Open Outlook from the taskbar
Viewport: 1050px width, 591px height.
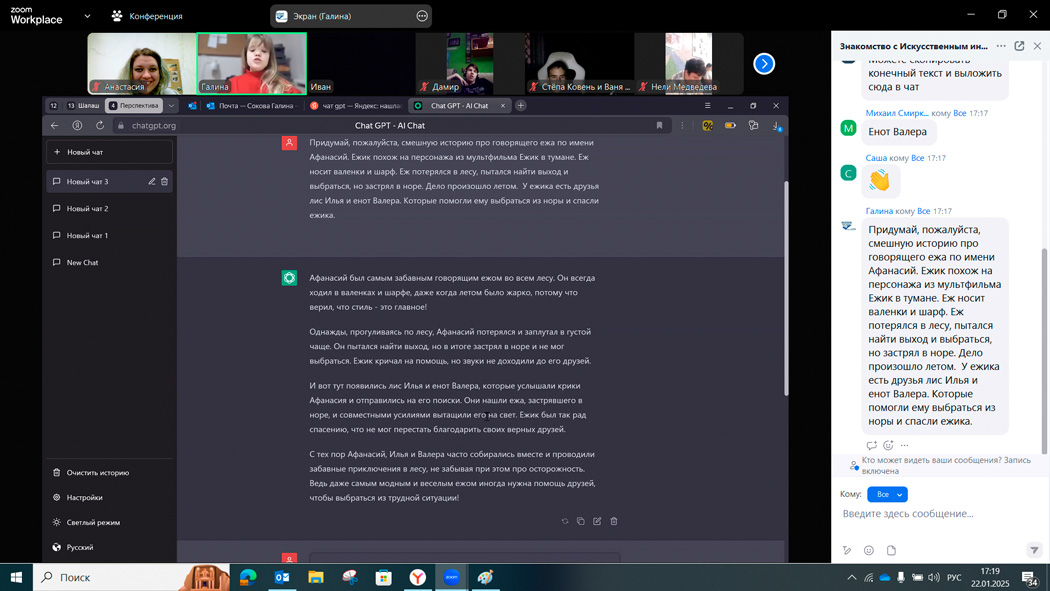point(282,577)
